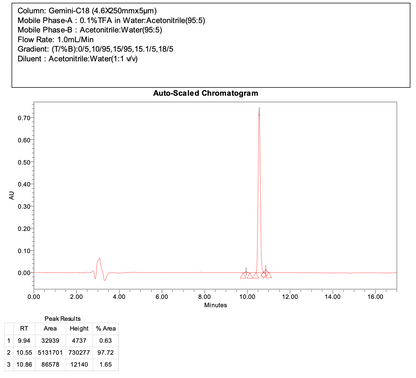Click area value 5131701

(x=50, y=353)
